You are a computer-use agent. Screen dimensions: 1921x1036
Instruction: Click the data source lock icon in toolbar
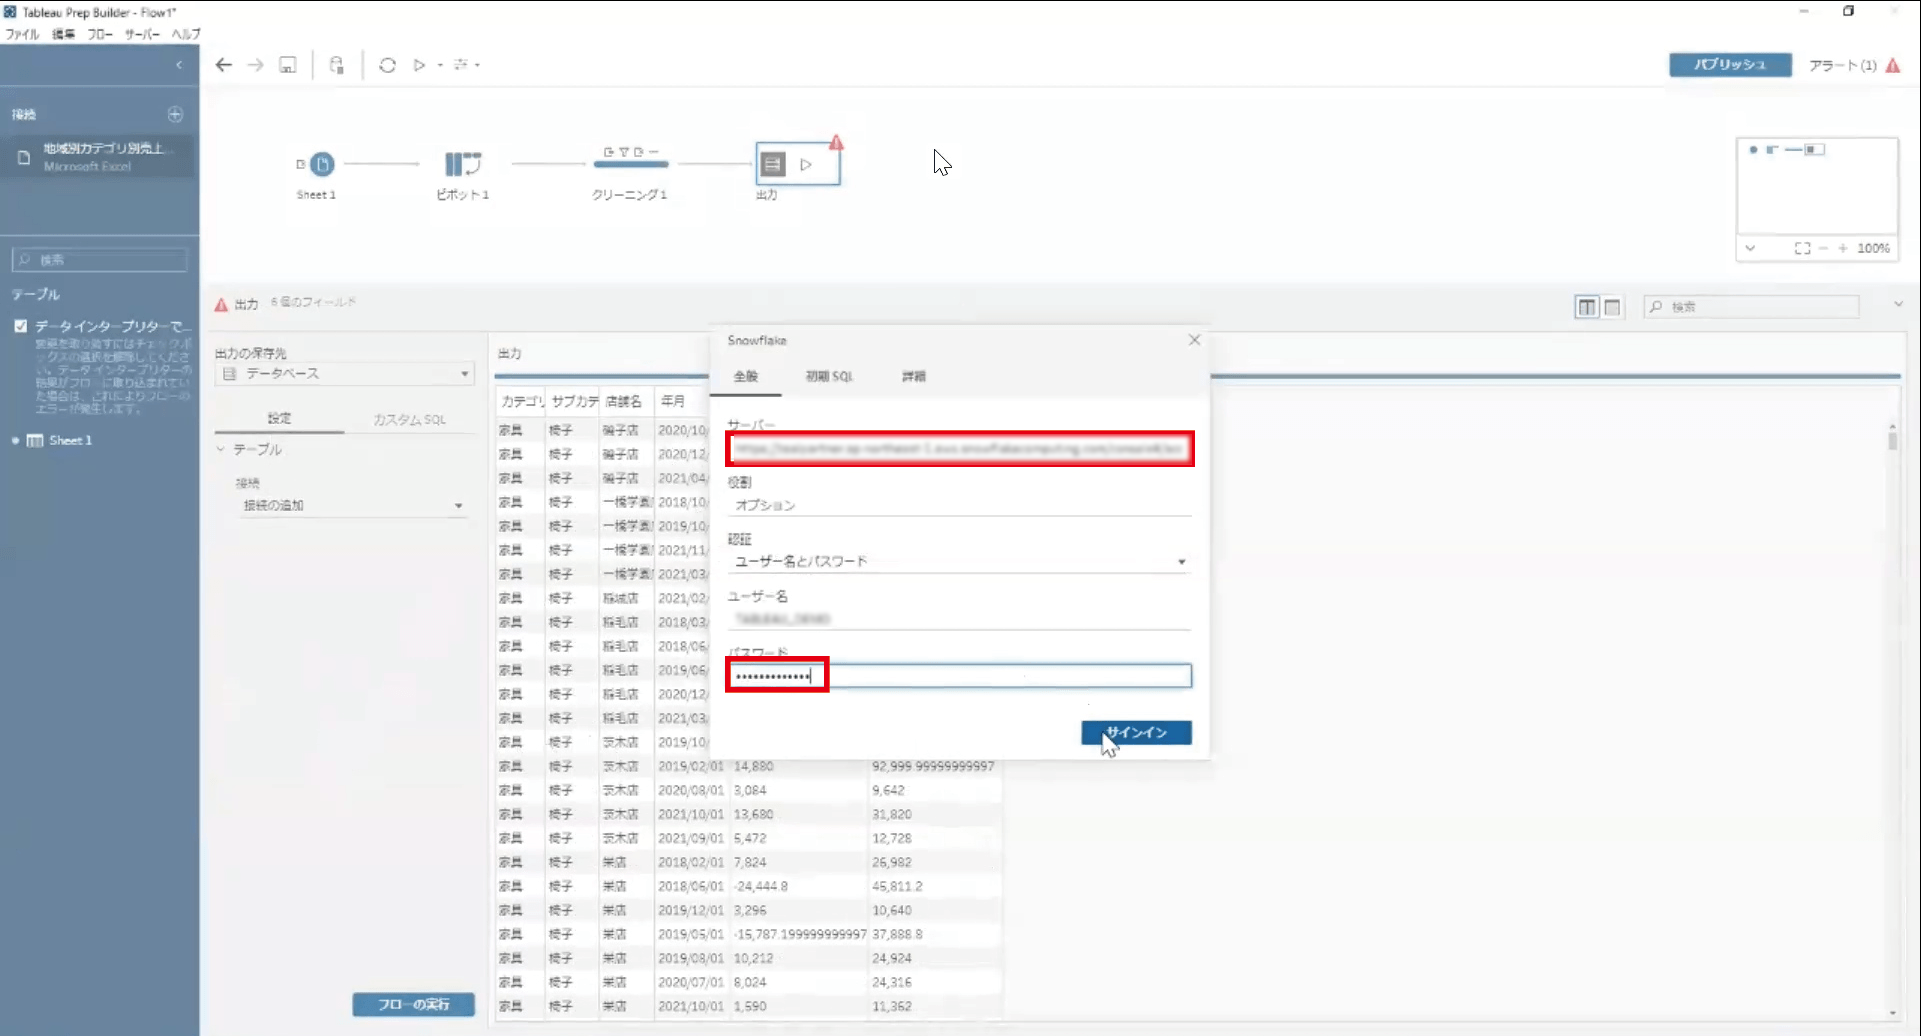pos(337,65)
